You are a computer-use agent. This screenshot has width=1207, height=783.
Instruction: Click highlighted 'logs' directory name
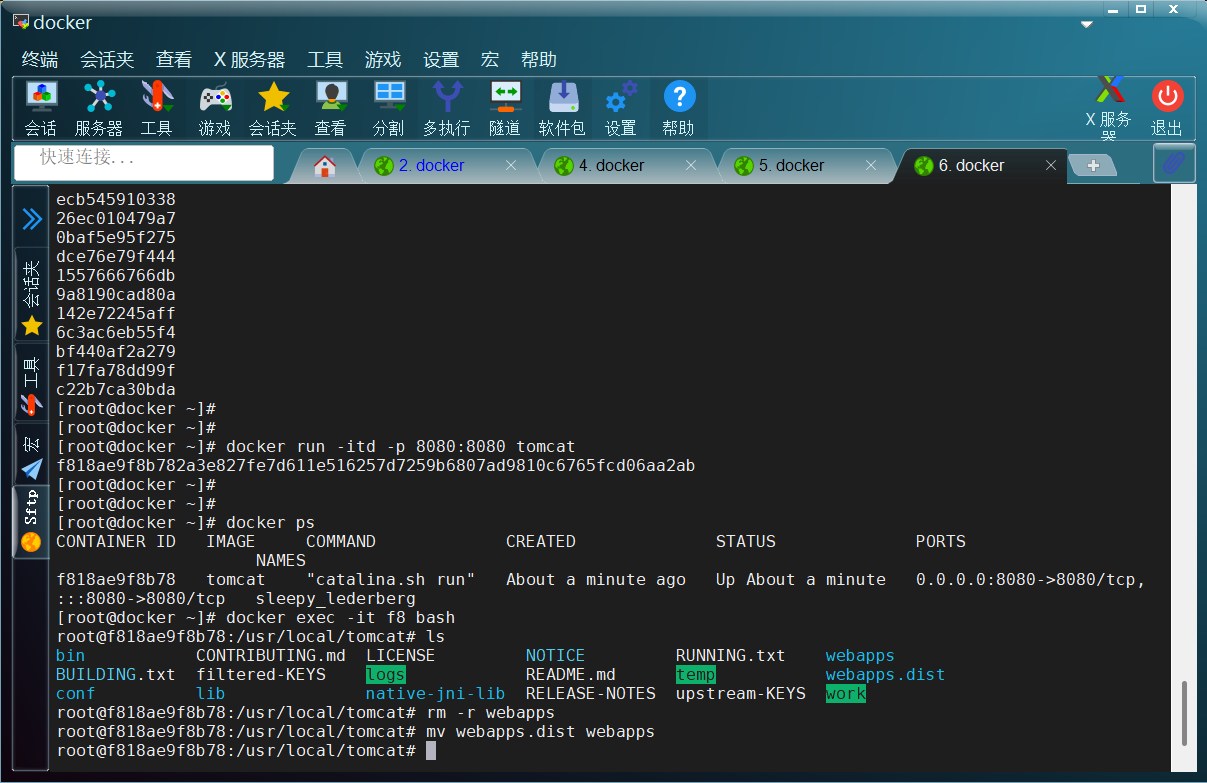click(386, 675)
